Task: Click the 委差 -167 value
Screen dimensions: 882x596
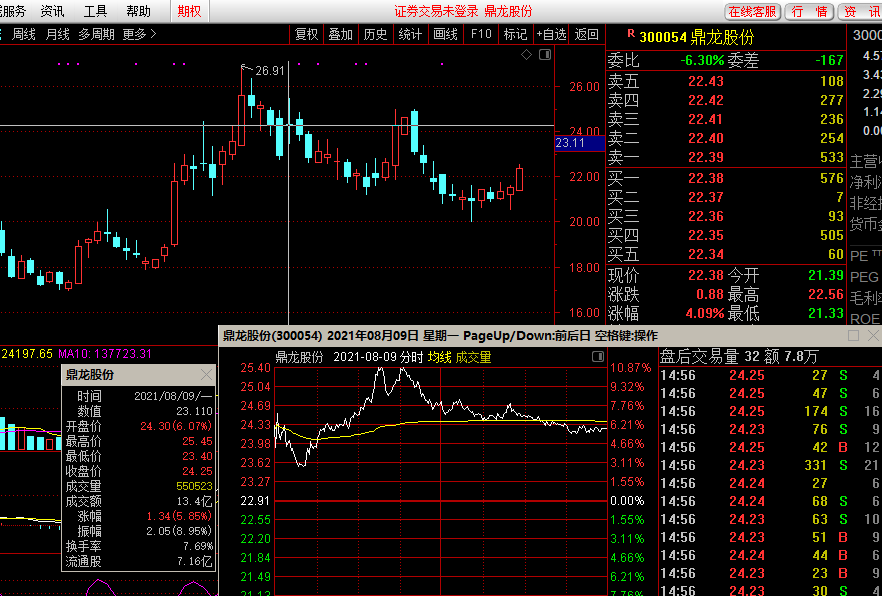Action: coord(830,60)
